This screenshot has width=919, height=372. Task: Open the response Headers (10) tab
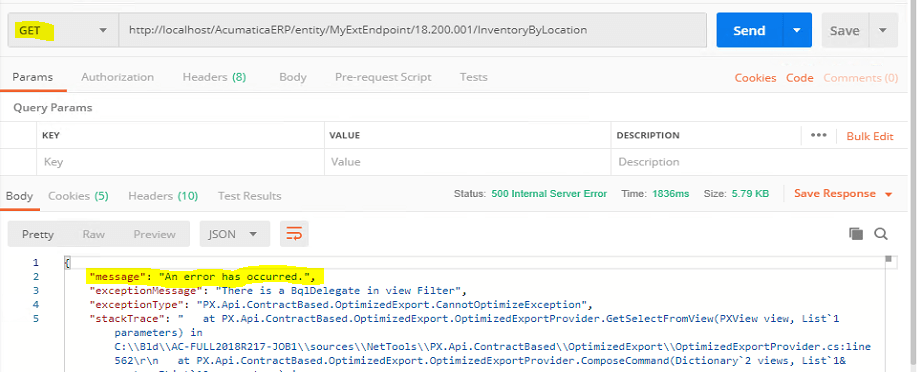point(163,196)
